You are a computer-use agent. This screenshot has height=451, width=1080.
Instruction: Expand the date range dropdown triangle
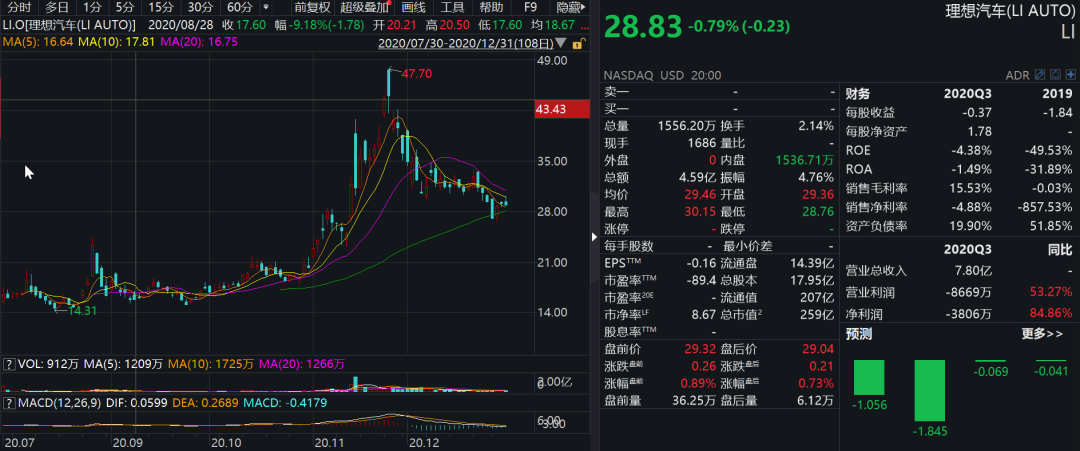(x=563, y=43)
